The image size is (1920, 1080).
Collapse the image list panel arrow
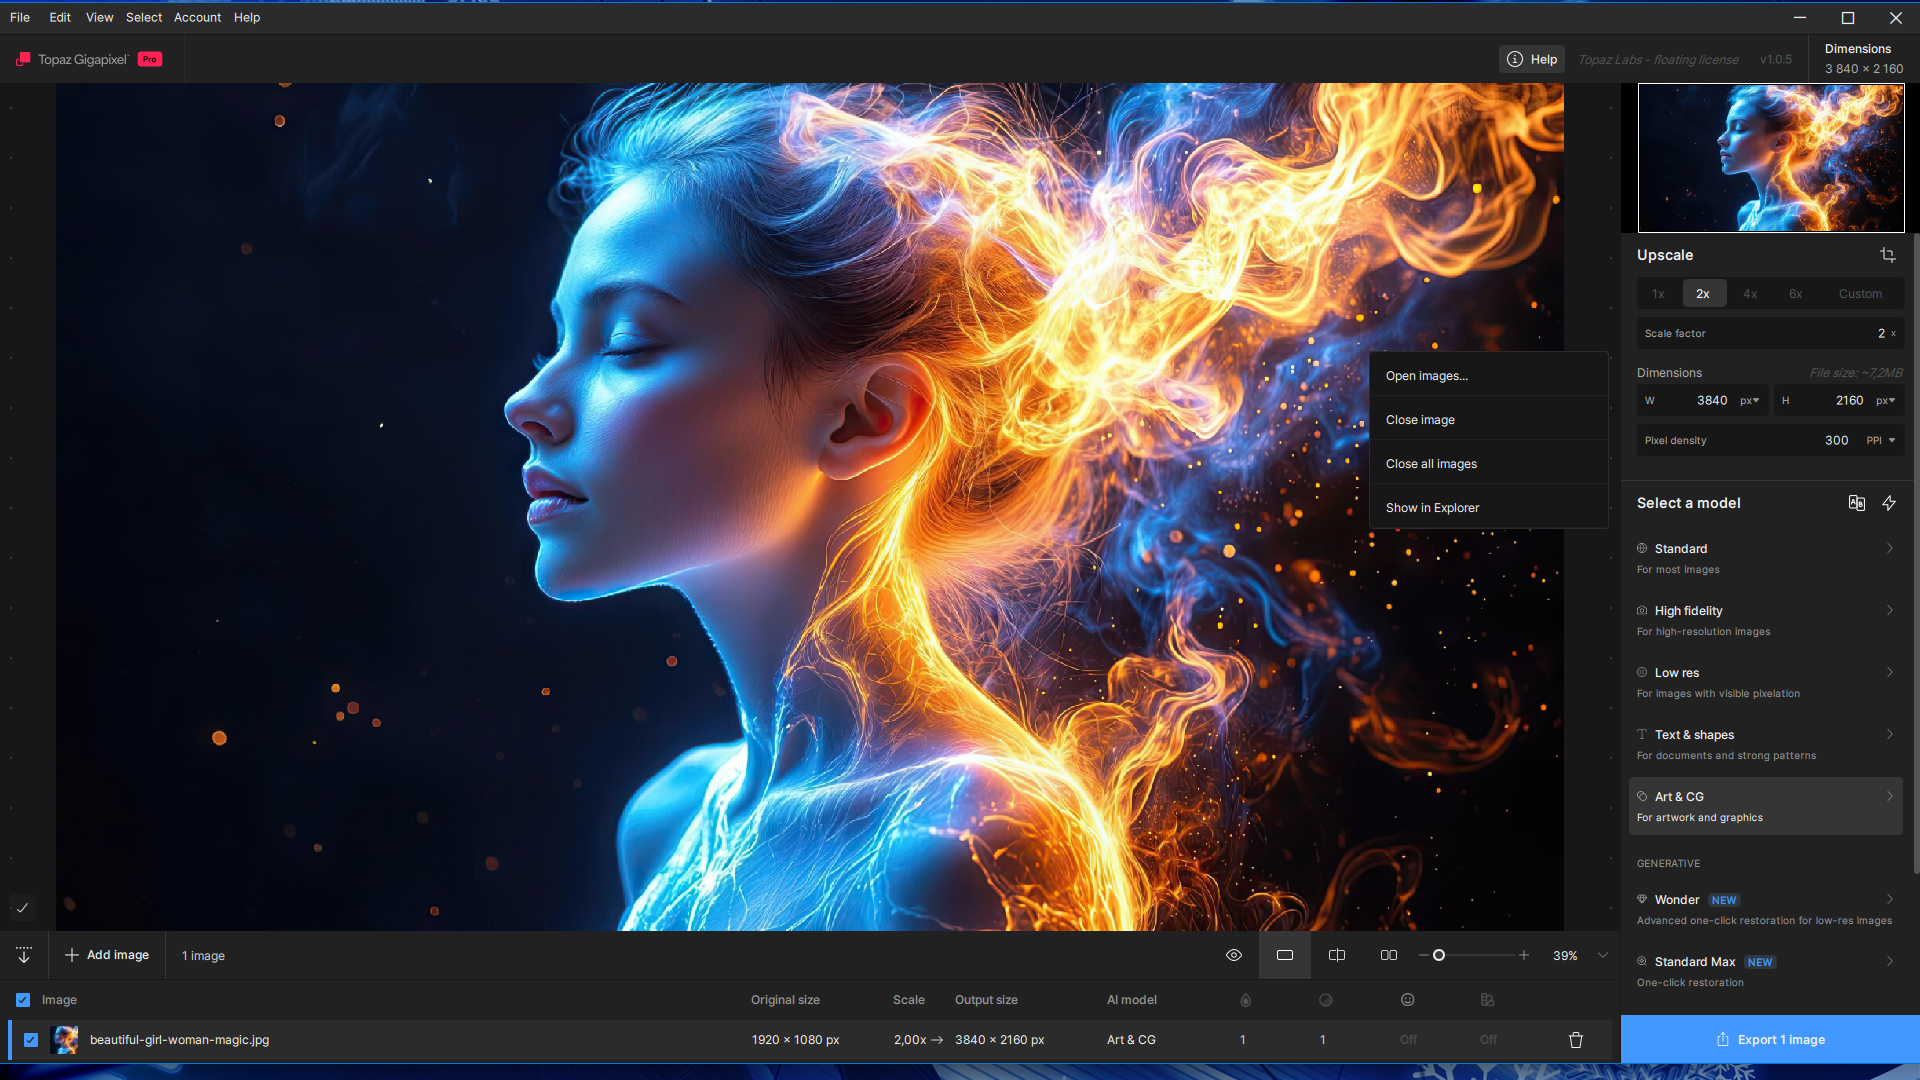click(24, 955)
